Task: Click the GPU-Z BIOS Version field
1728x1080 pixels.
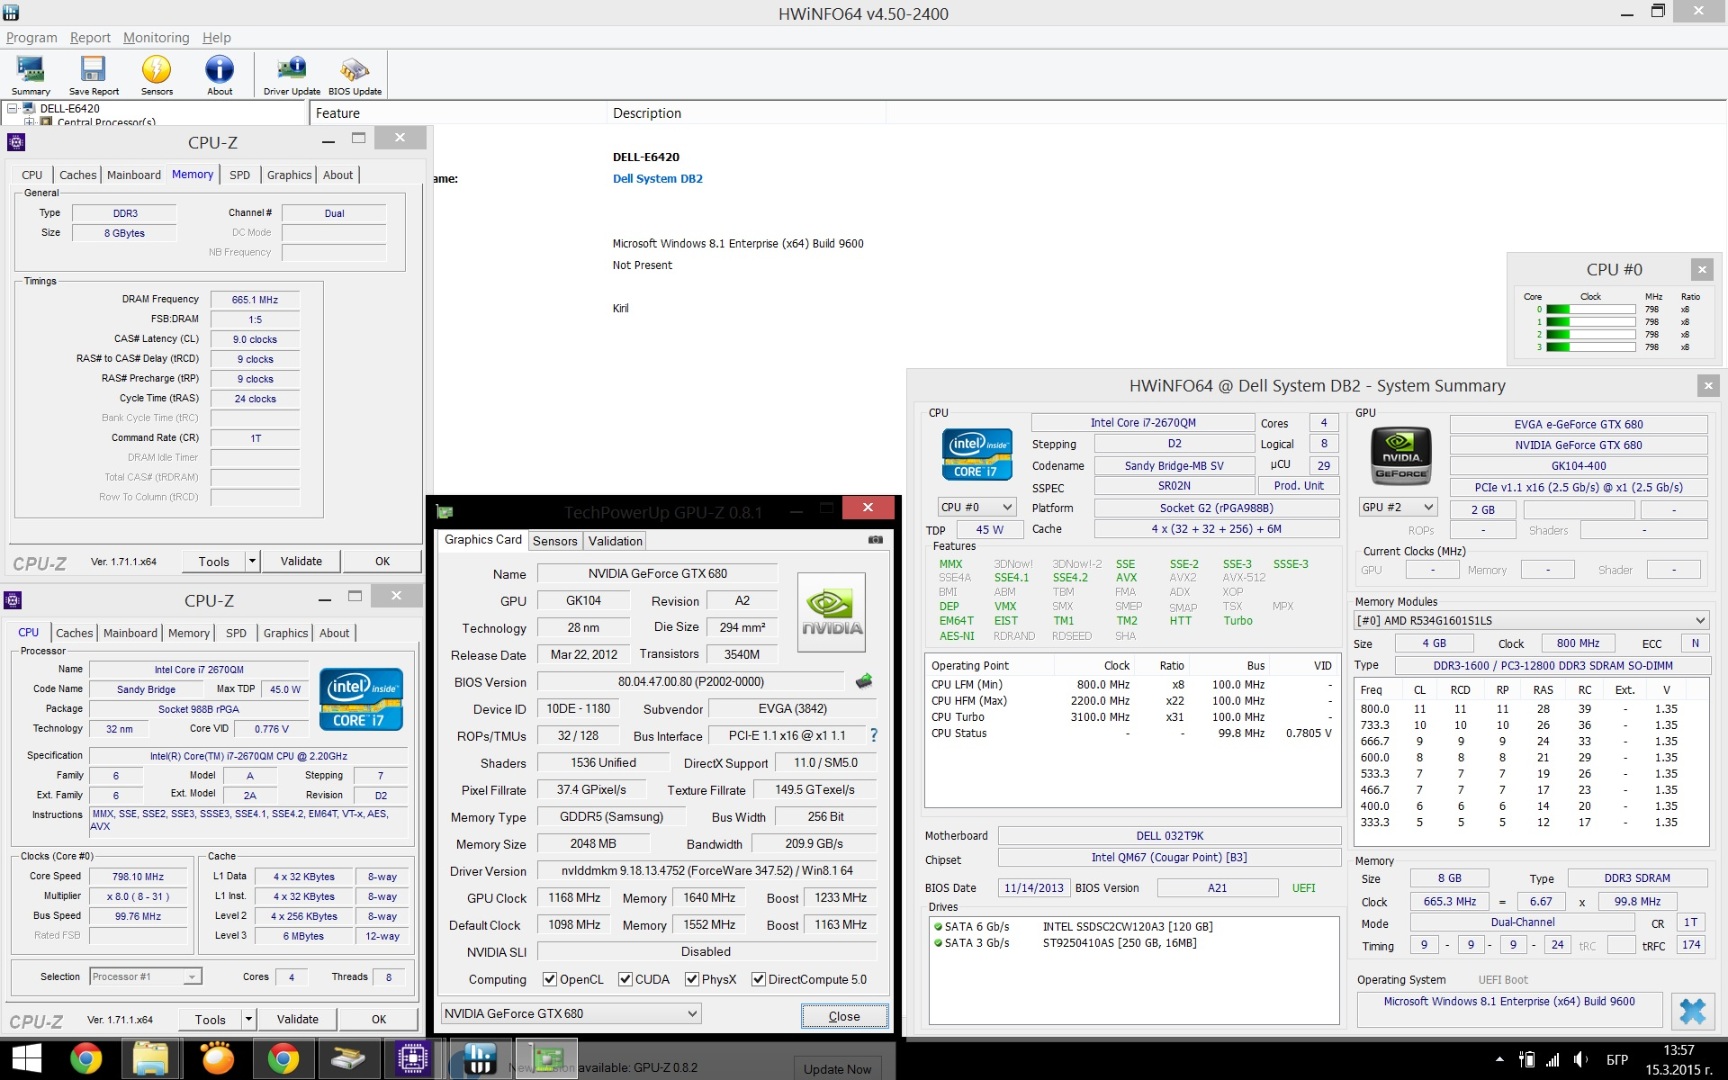Action: coord(691,682)
